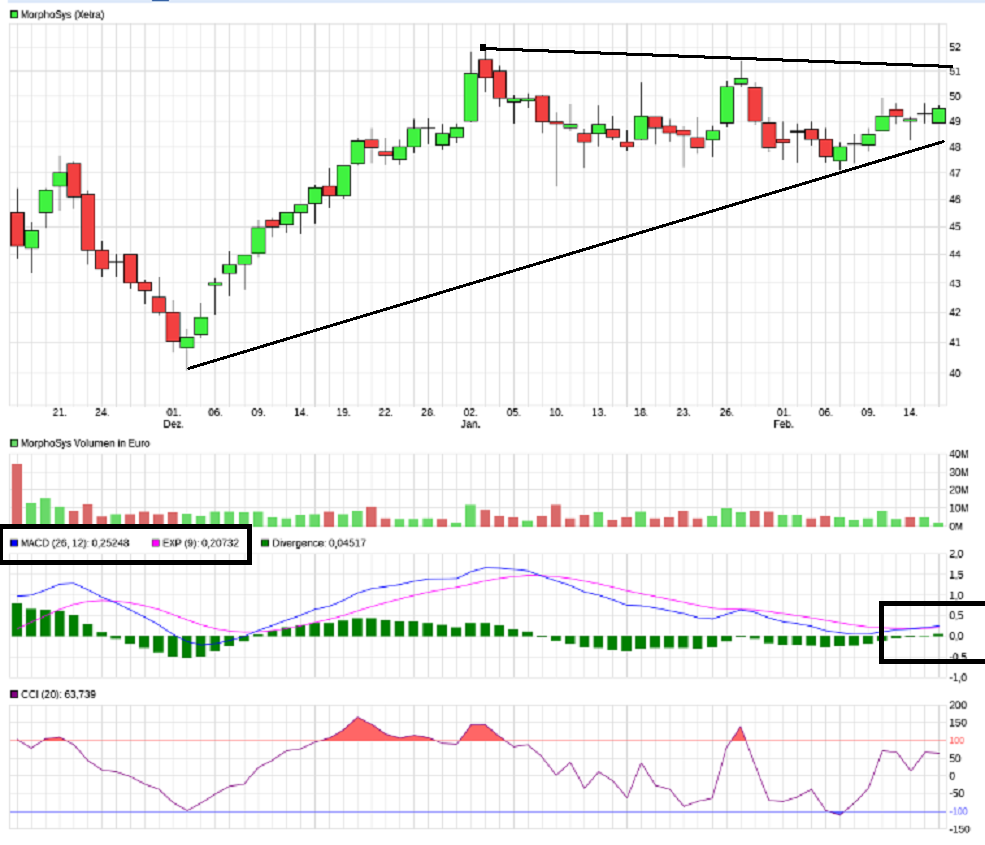985x845 pixels.
Task: Click the blue MACD legend swatch
Action: point(14,543)
